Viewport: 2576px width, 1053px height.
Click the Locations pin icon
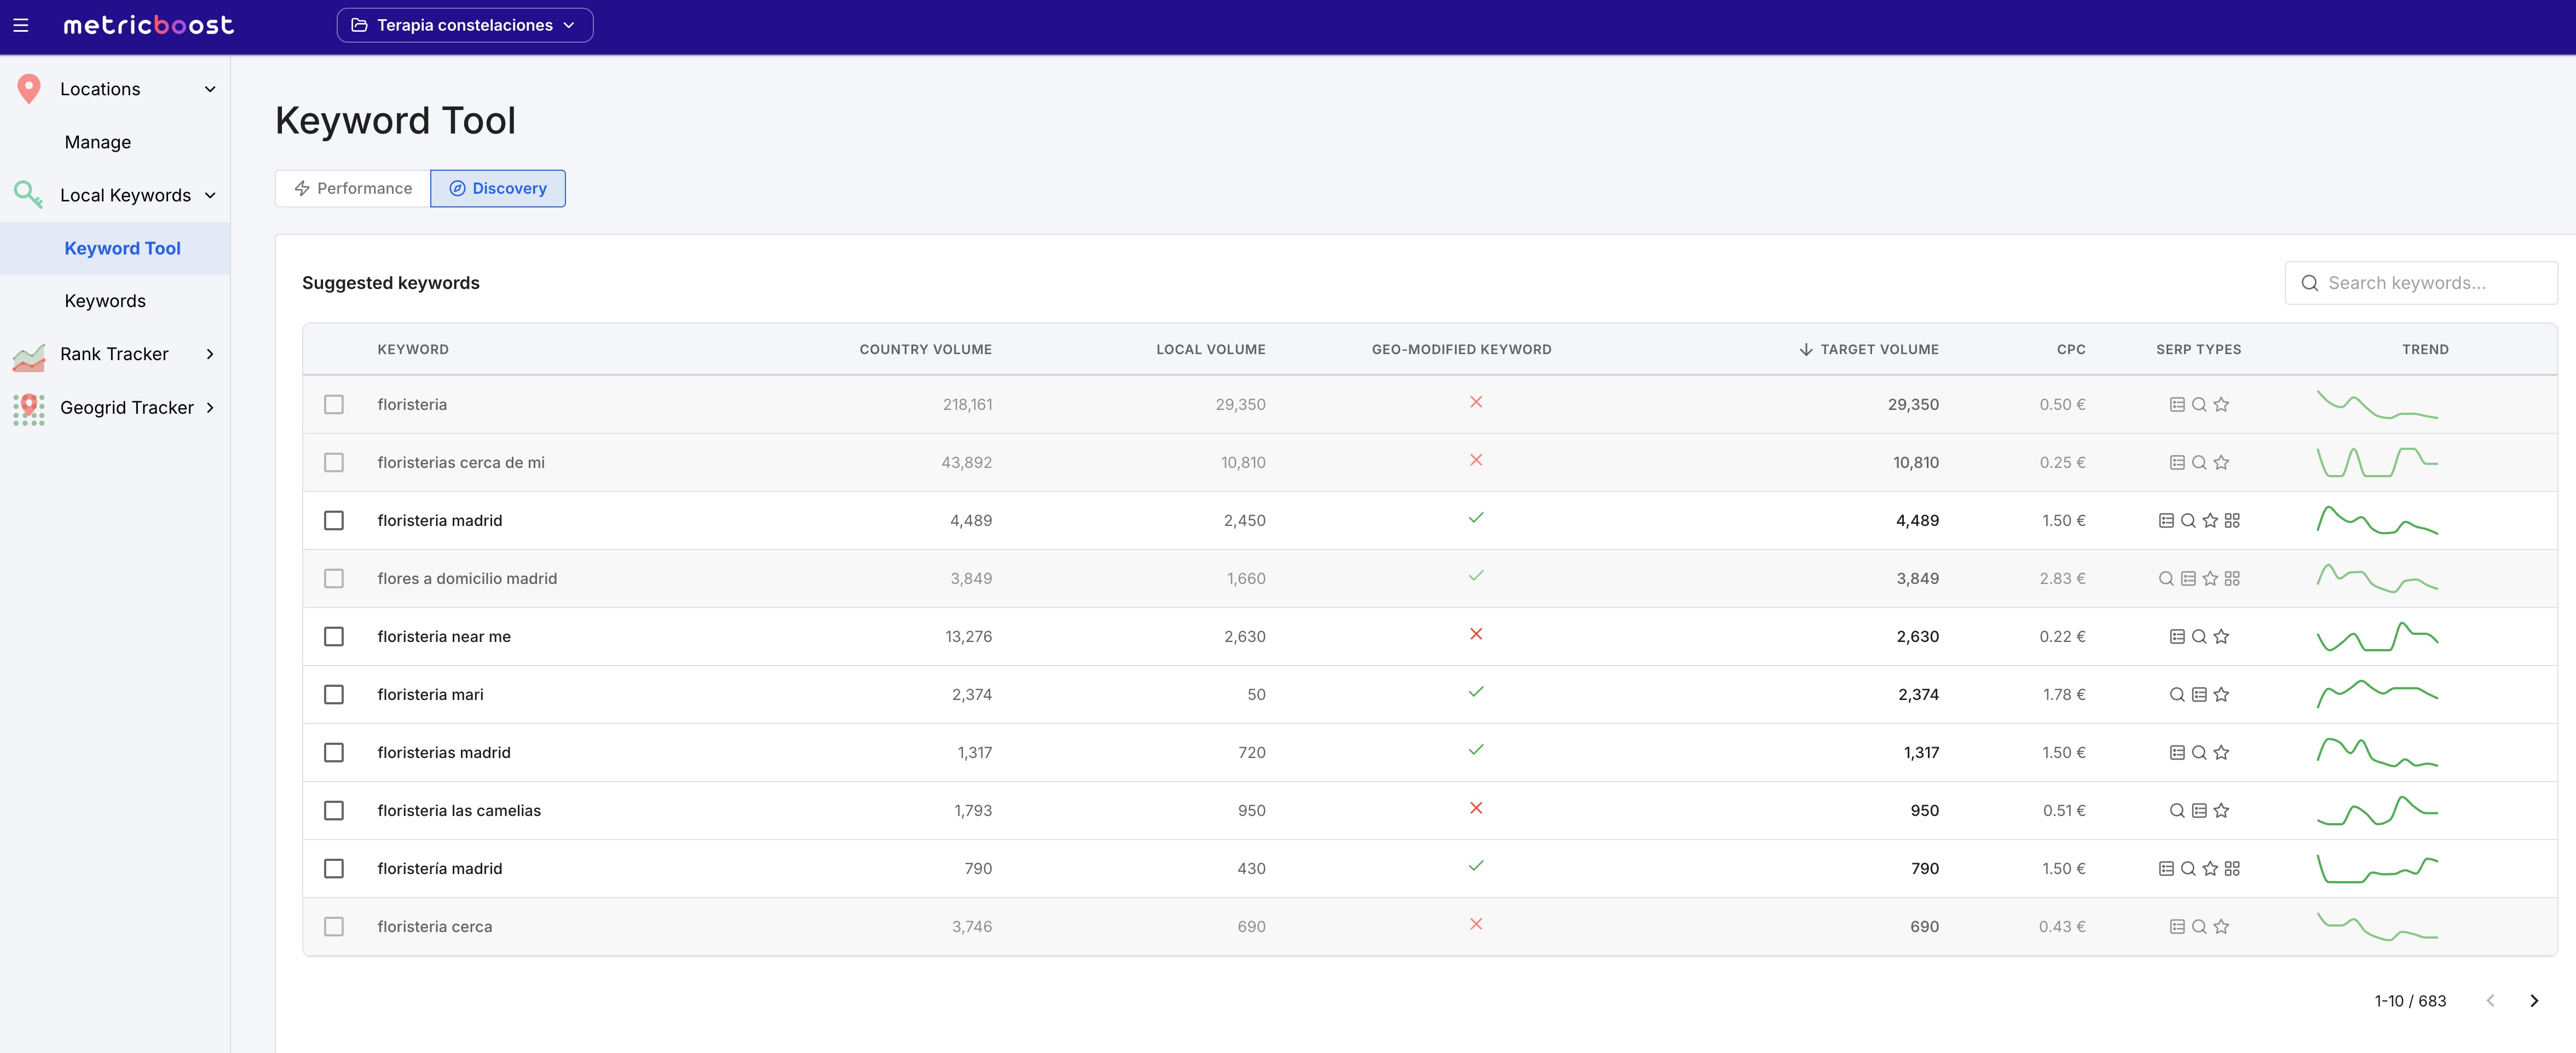pyautogui.click(x=29, y=89)
